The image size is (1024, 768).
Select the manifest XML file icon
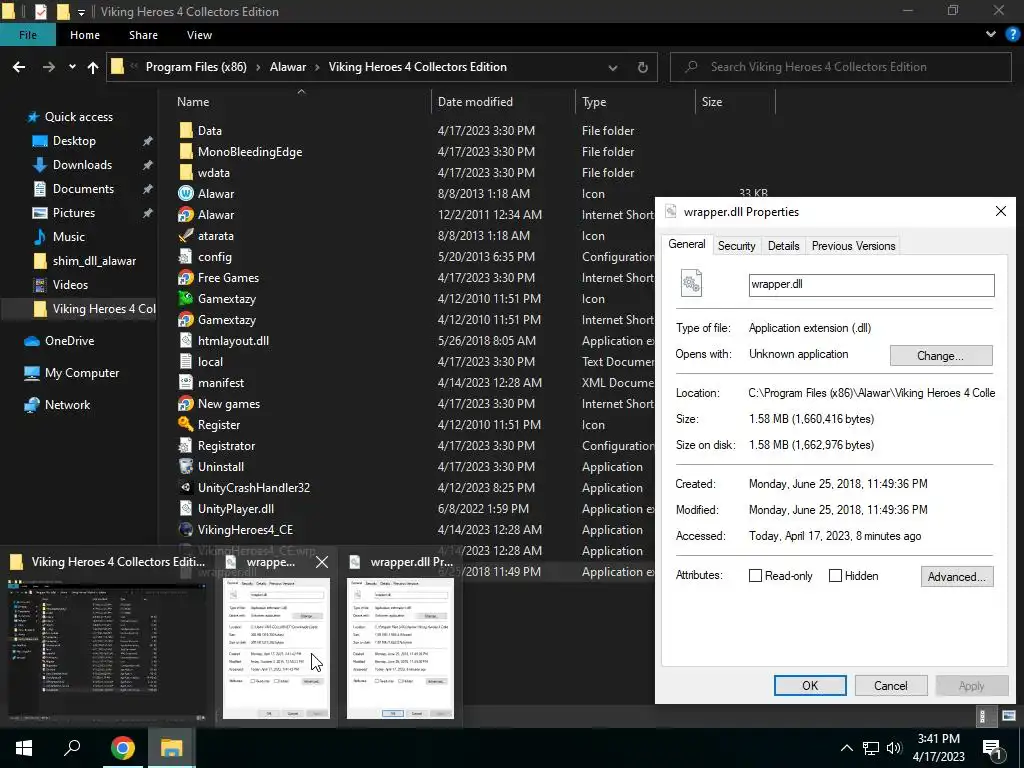186,383
